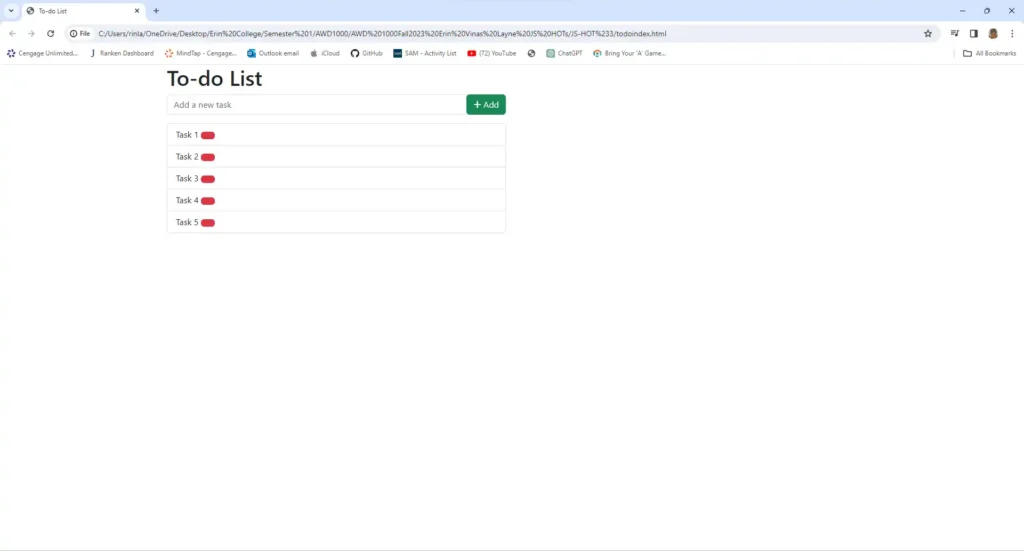Image resolution: width=1024 pixels, height=551 pixels.
Task: Open Cengage Unlimited bookmark
Action: tap(42, 54)
